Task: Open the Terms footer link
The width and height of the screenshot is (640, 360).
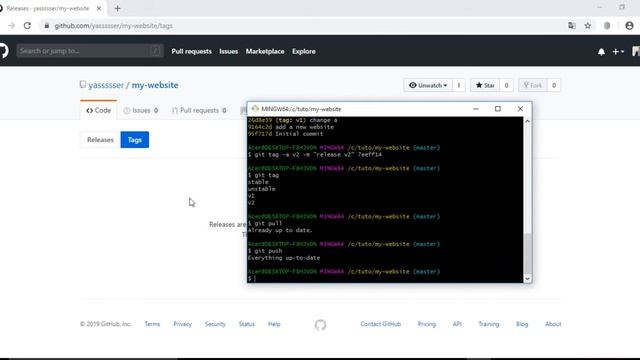Action: 152,324
